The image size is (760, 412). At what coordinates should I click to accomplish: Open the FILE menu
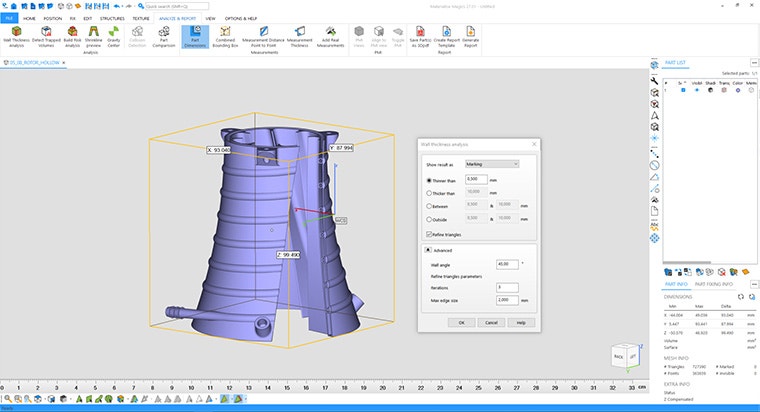click(x=9, y=18)
